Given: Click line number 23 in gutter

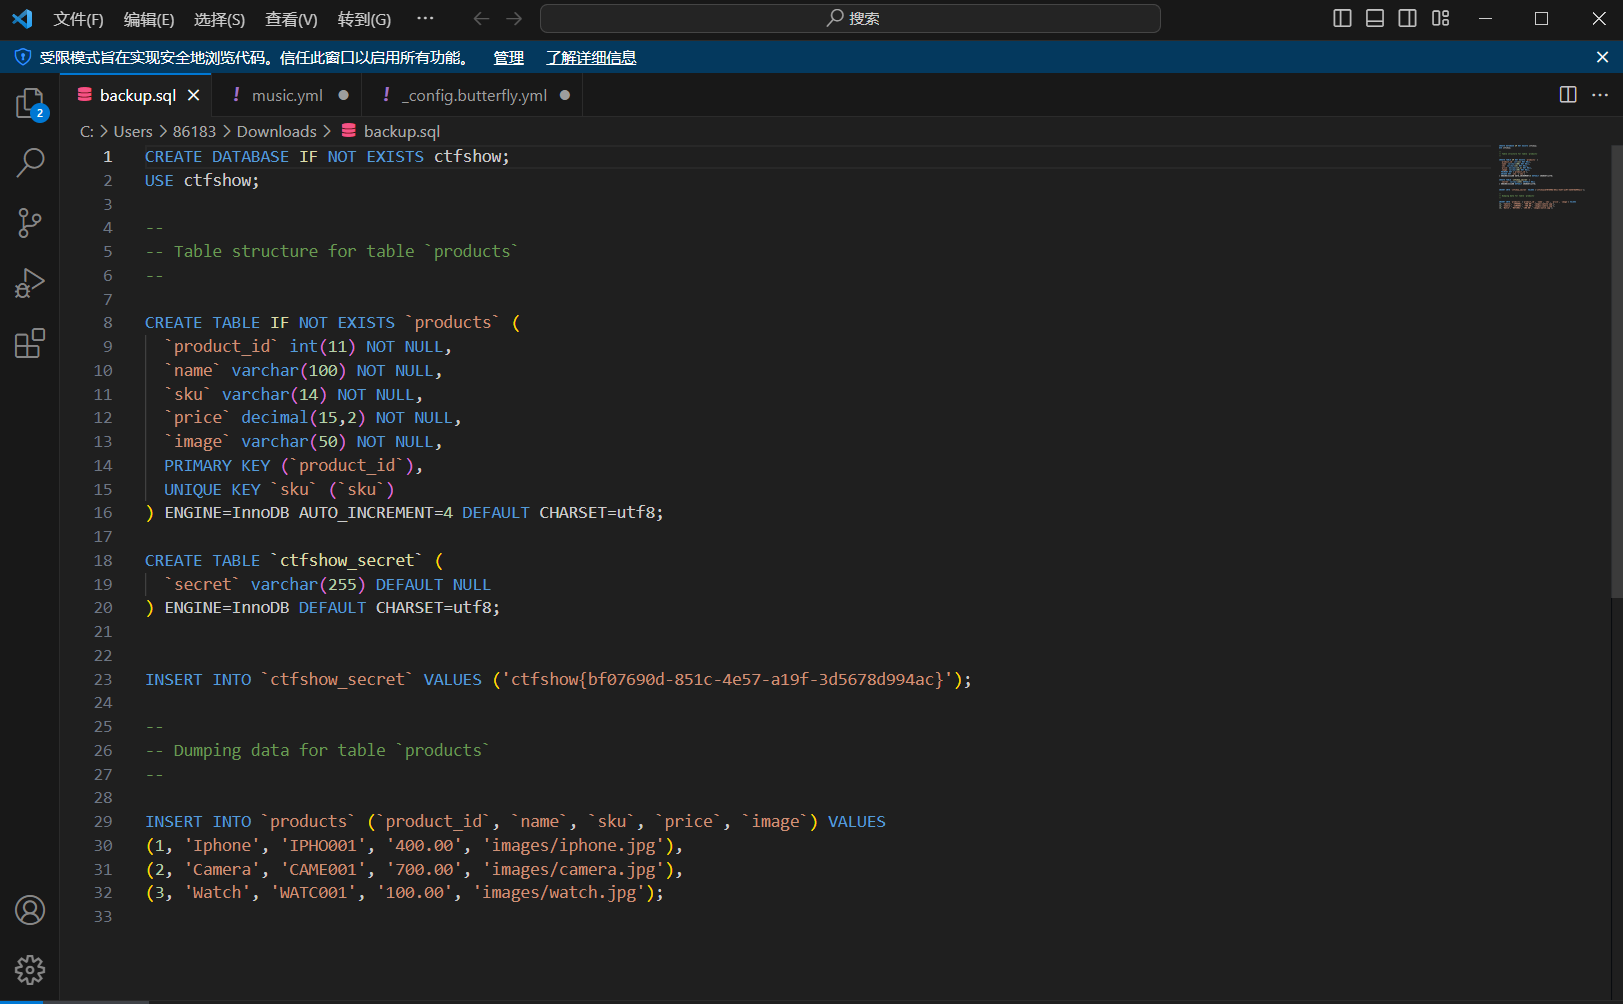Looking at the screenshot, I should (103, 679).
